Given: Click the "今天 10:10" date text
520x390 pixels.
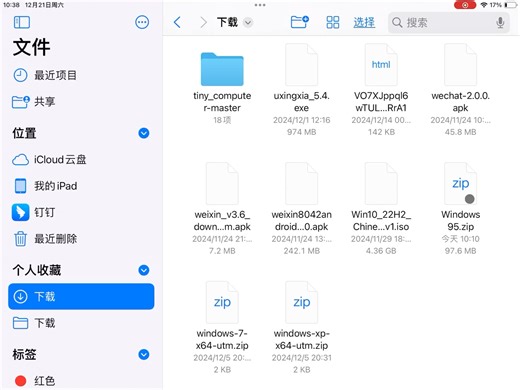Looking at the screenshot, I should 460,239.
